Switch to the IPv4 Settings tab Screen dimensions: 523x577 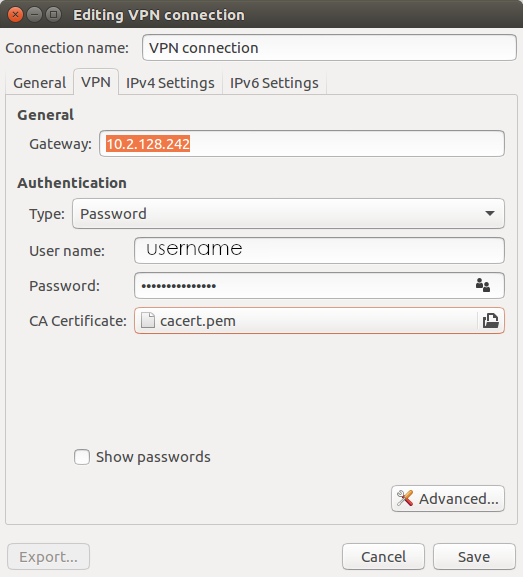point(170,83)
